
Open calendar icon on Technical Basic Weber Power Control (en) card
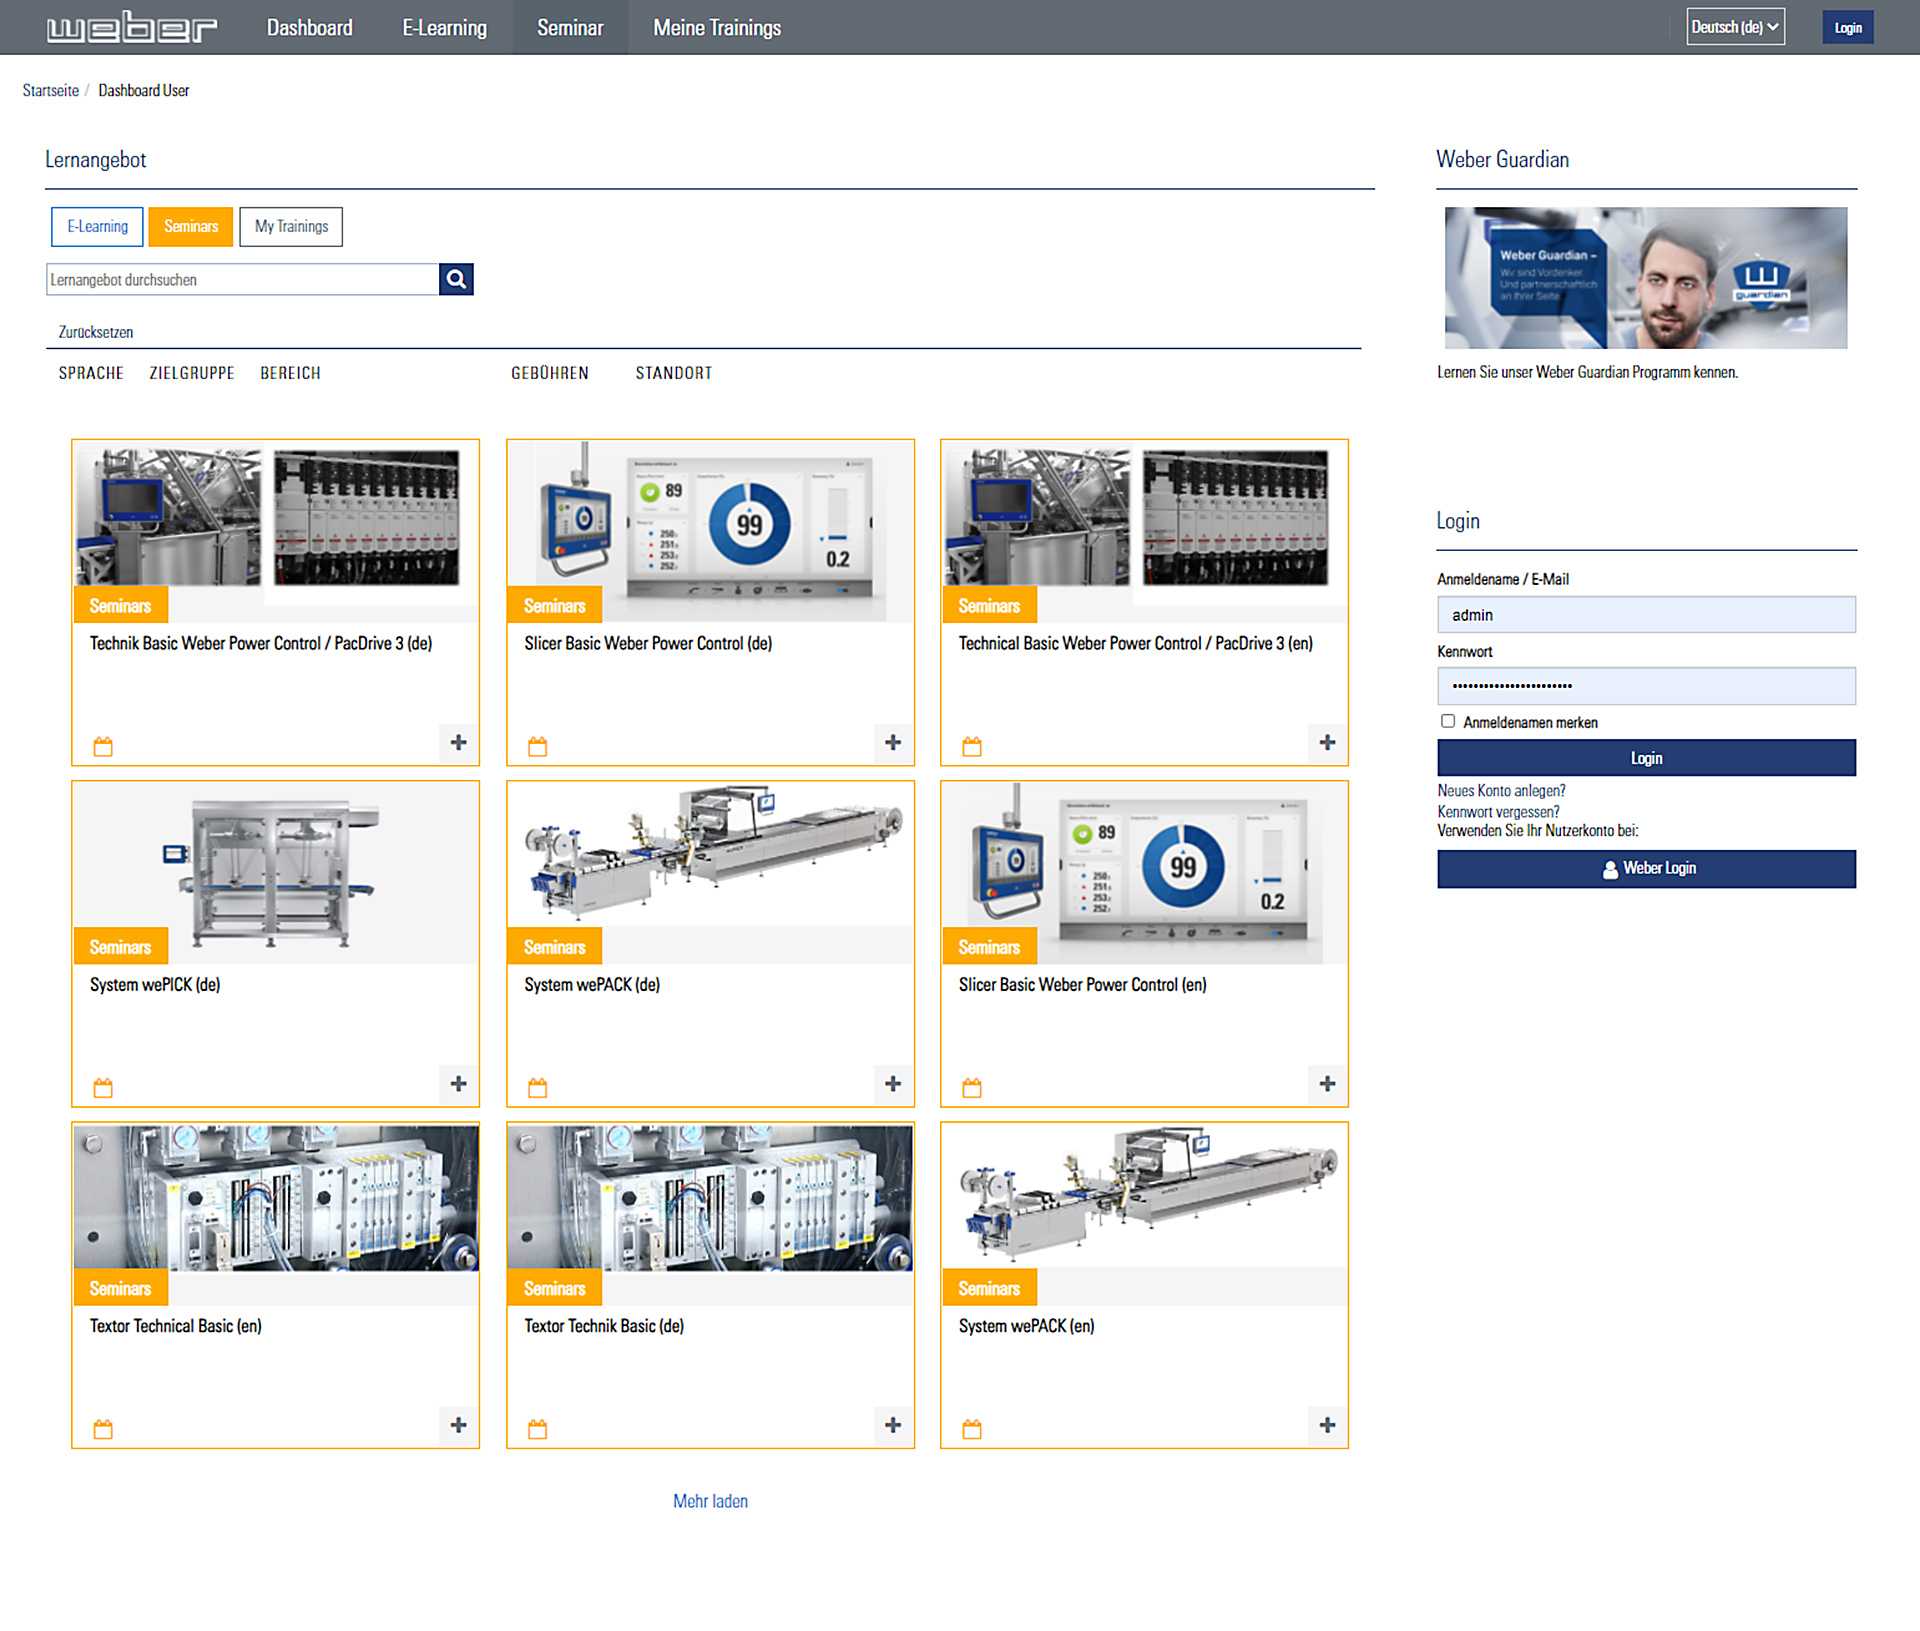coord(972,747)
